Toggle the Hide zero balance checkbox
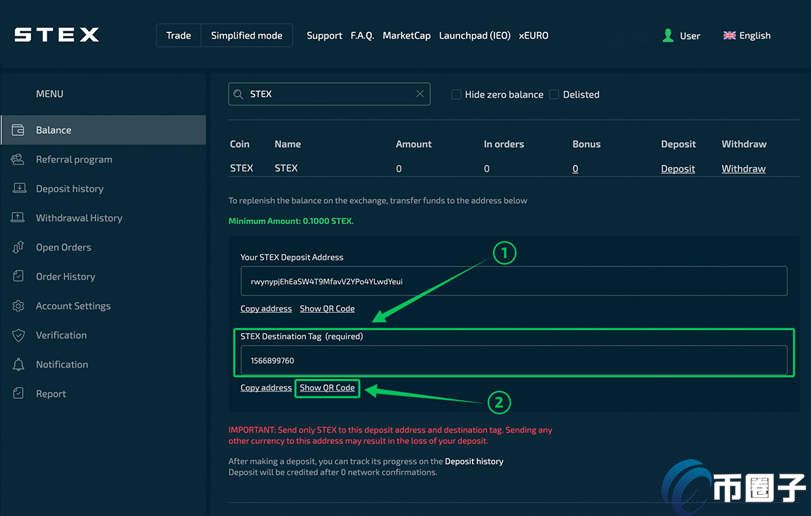 456,94
